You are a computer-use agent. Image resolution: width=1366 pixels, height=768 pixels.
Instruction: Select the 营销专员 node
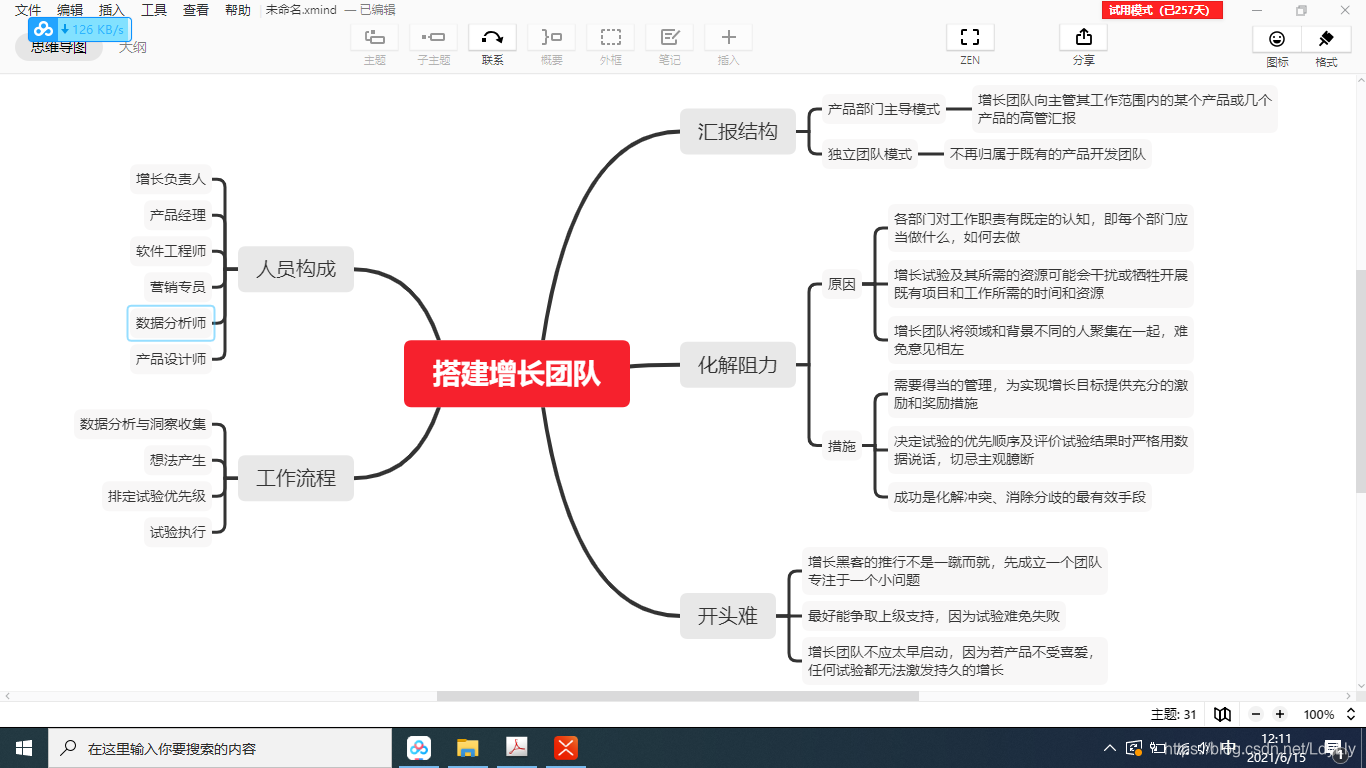click(x=178, y=287)
